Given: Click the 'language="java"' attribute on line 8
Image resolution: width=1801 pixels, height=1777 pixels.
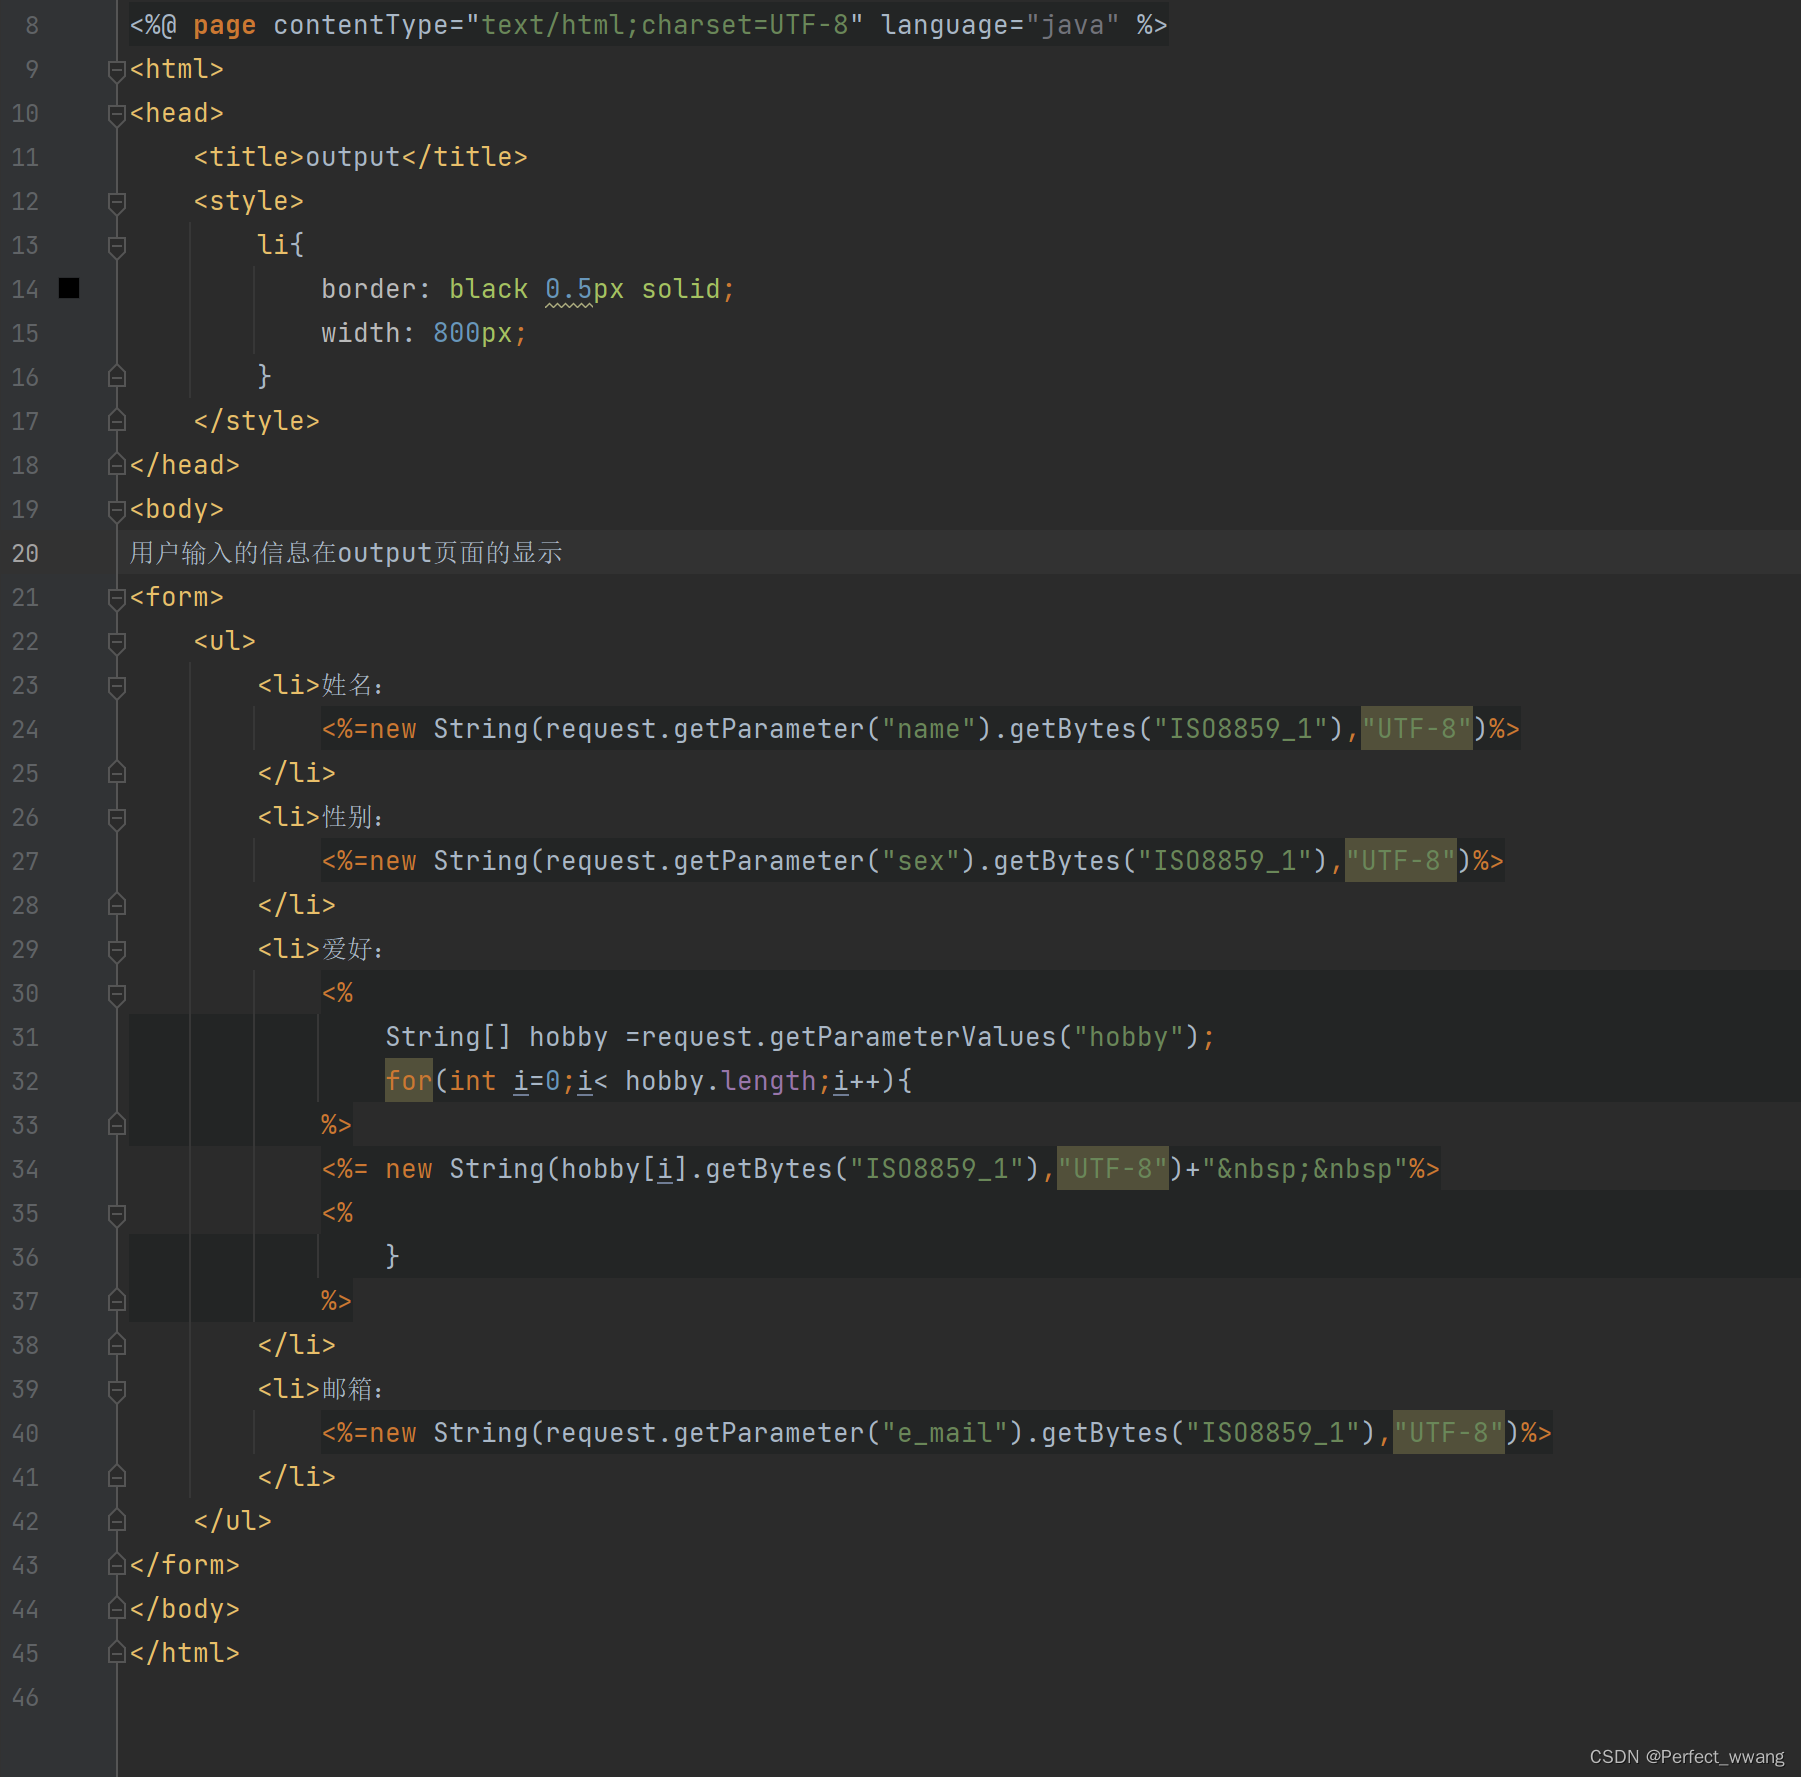Looking at the screenshot, I should 1001,25.
